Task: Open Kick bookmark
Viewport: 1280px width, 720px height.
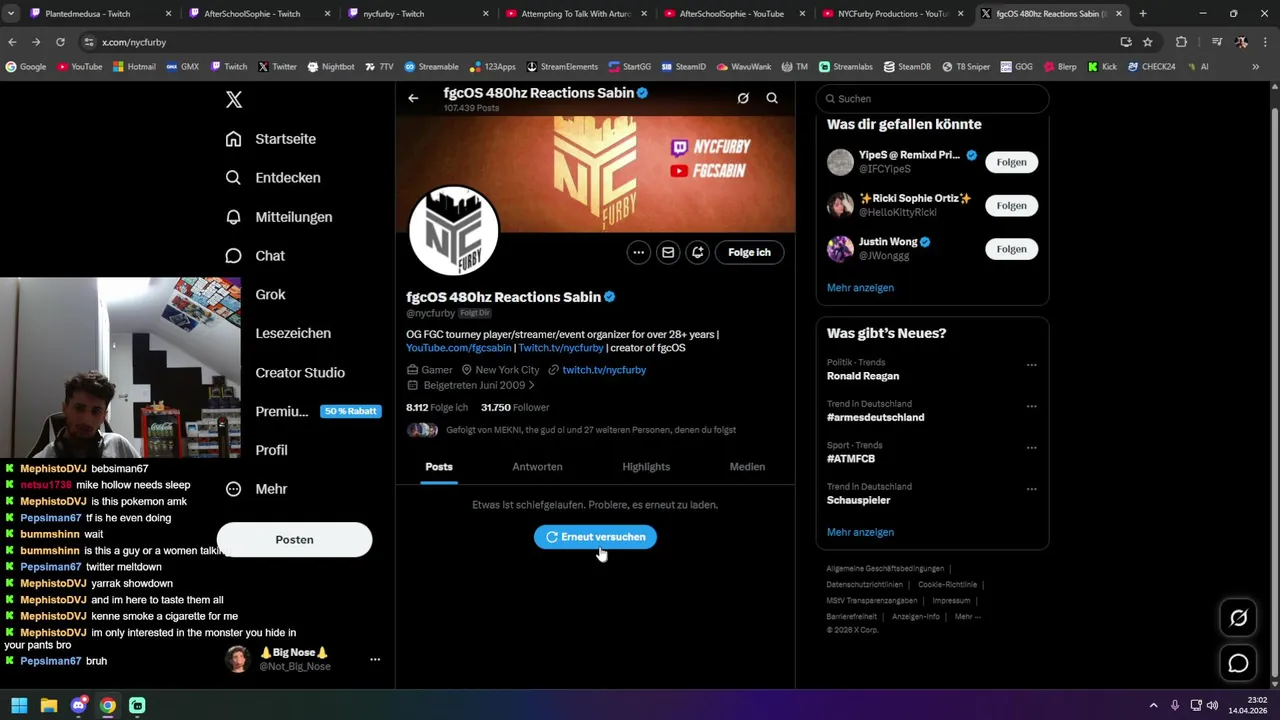Action: [1102, 67]
